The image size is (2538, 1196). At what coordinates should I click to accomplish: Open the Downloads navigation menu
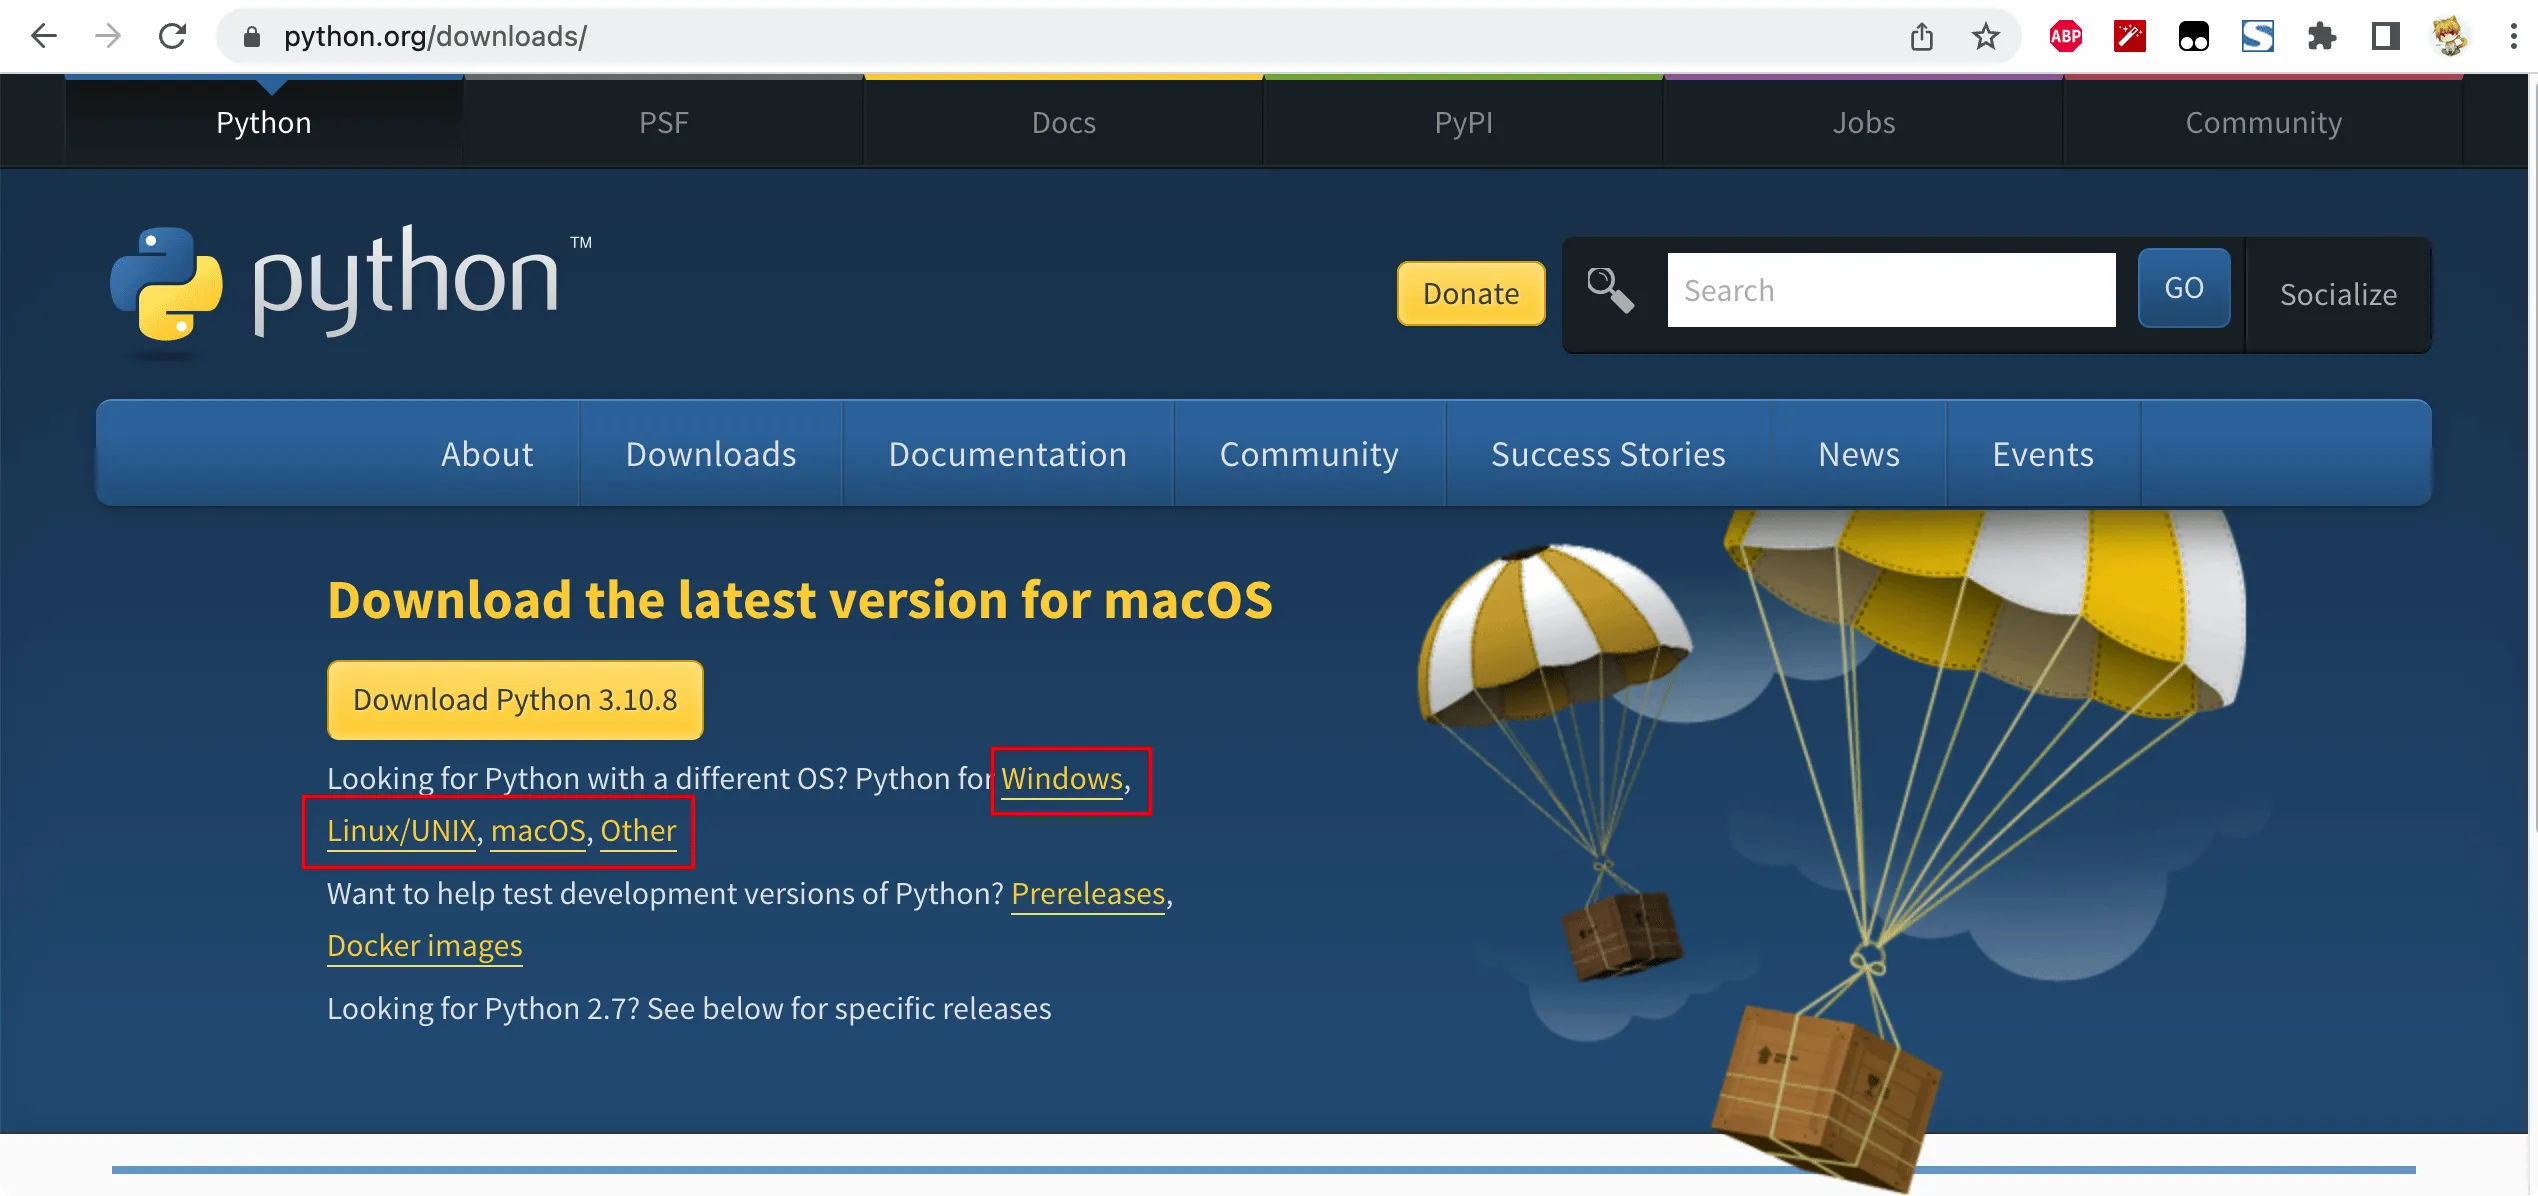pyautogui.click(x=710, y=453)
